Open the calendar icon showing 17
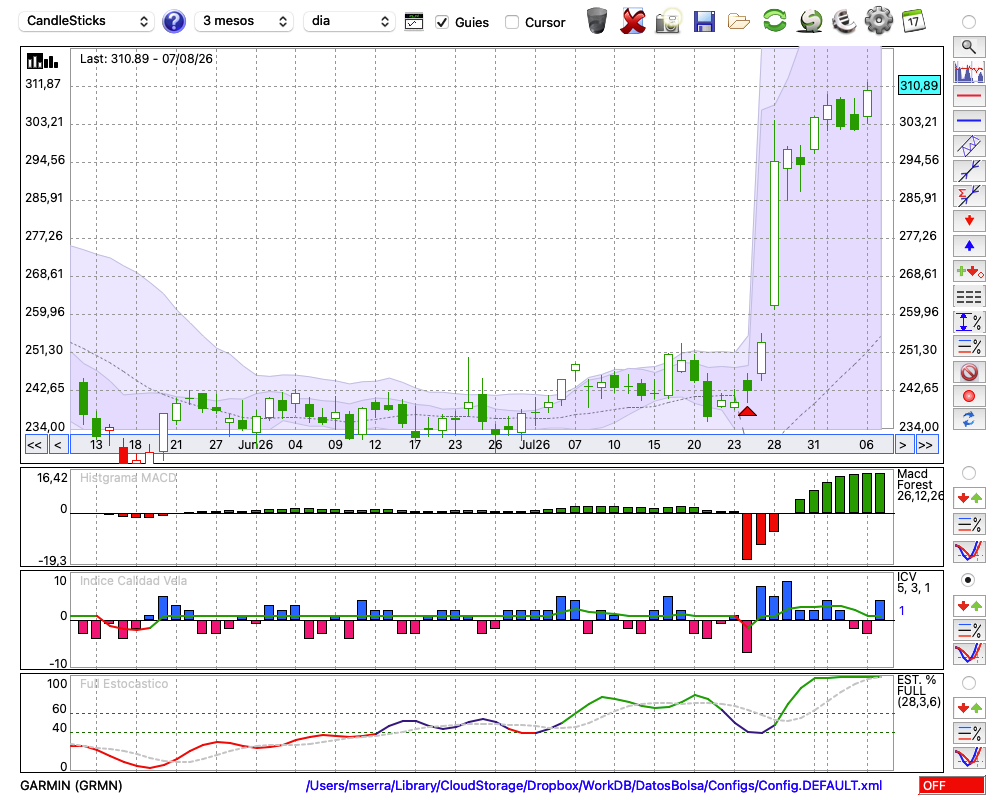1000x800 pixels. (913, 21)
